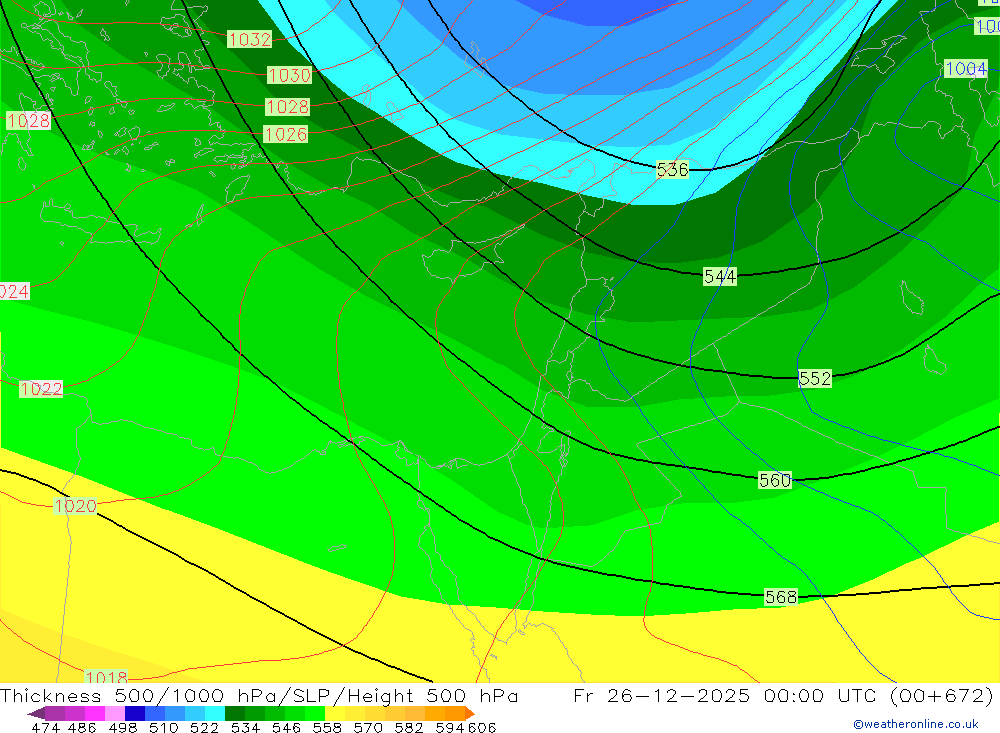Viewport: 1000px width, 733px height.
Task: Select the 1020 pressure label
Action: point(75,506)
